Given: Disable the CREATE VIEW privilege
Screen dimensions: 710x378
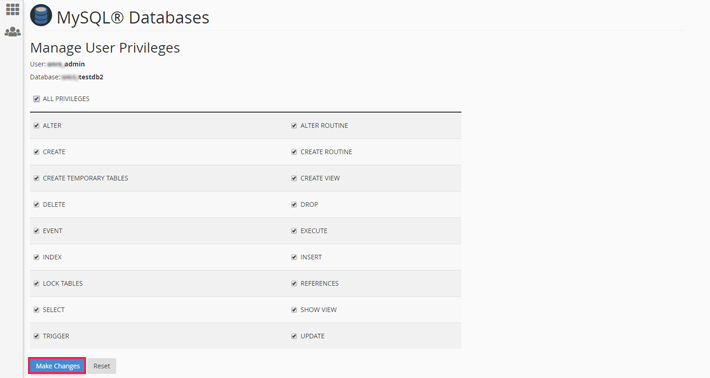Looking at the screenshot, I should [x=294, y=178].
